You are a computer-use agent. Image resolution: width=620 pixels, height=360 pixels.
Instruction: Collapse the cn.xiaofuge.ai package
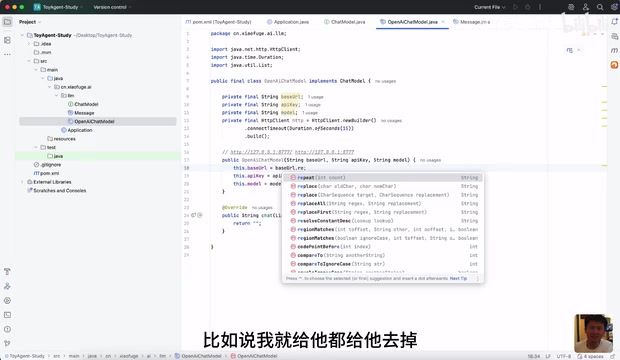pyautogui.click(x=49, y=87)
